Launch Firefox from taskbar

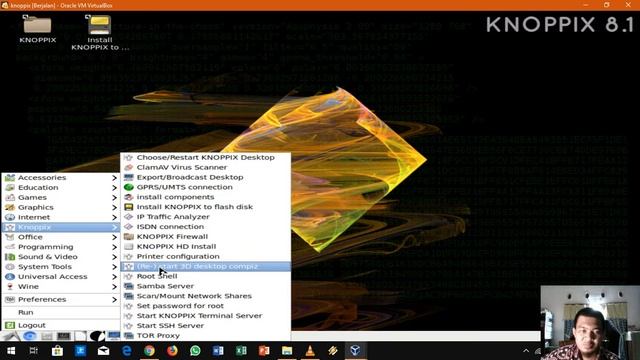point(172,351)
